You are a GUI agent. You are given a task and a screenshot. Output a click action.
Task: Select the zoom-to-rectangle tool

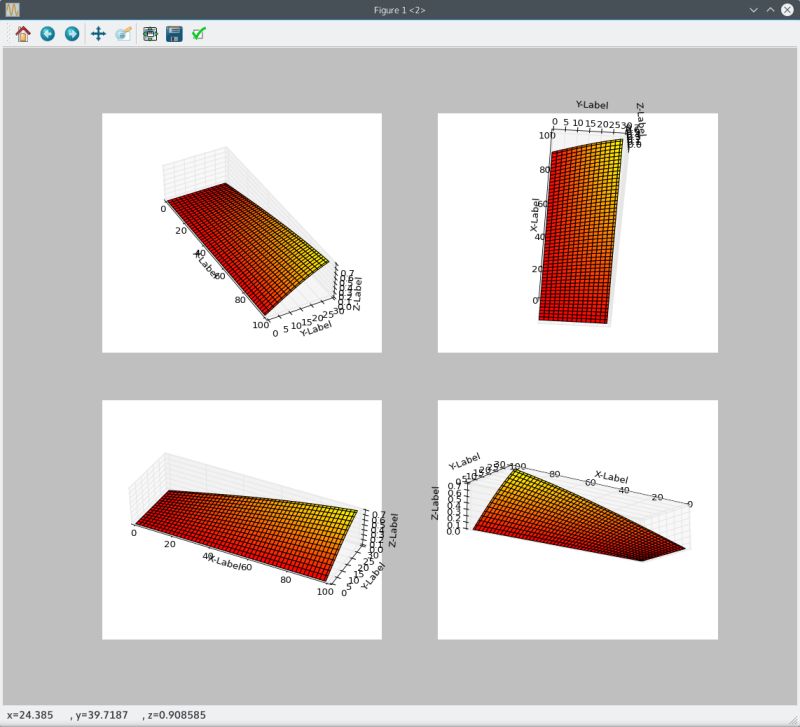(122, 33)
